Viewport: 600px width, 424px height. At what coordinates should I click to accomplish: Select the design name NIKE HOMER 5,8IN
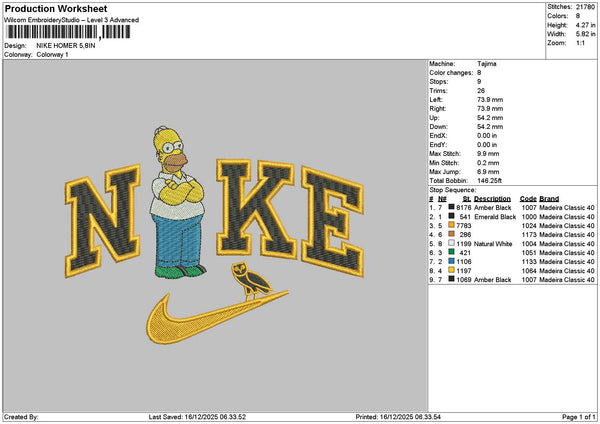point(66,46)
